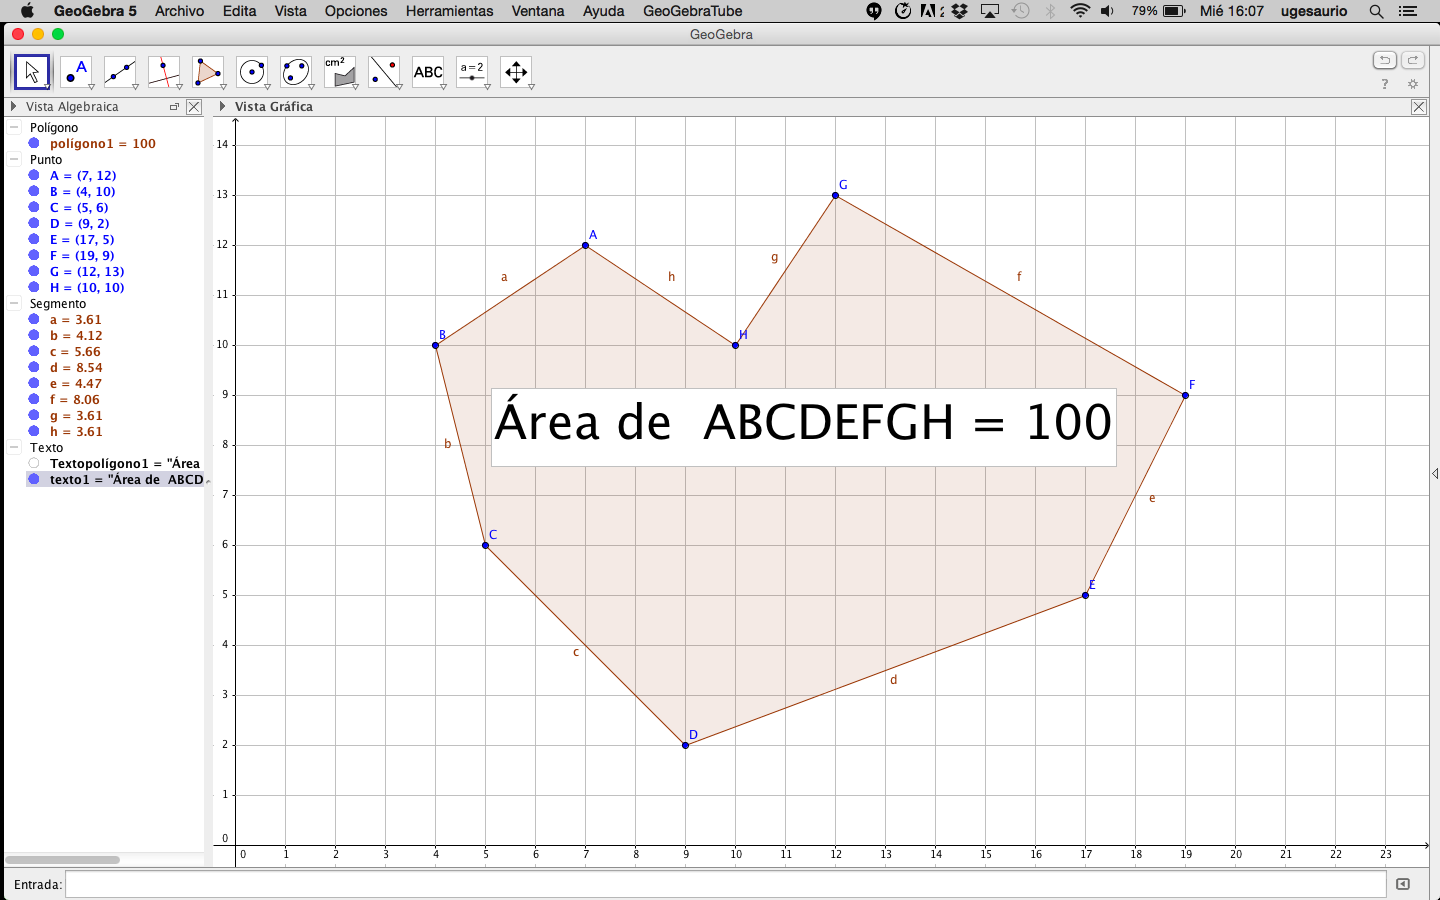Open the GeoGebraTube menu
1440x900 pixels.
click(x=693, y=11)
